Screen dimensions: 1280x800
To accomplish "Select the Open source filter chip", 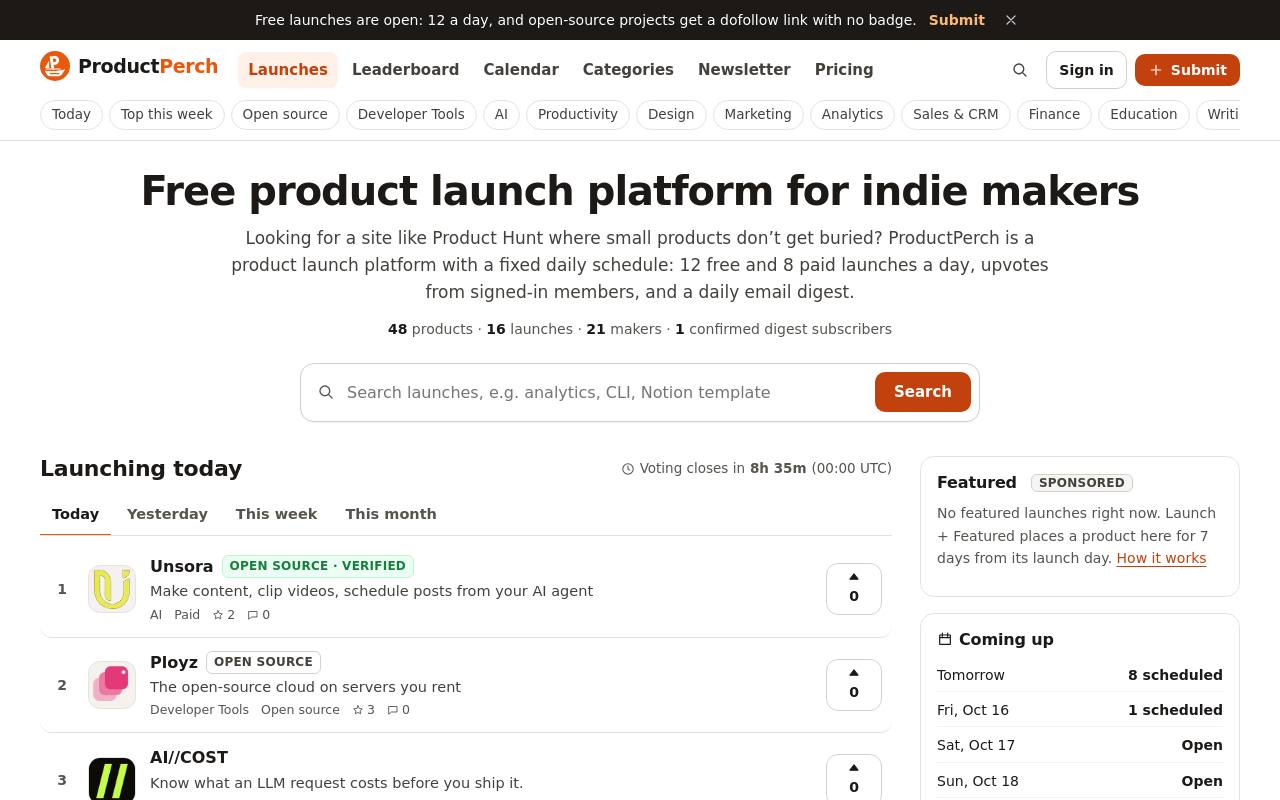I will click(x=285, y=115).
